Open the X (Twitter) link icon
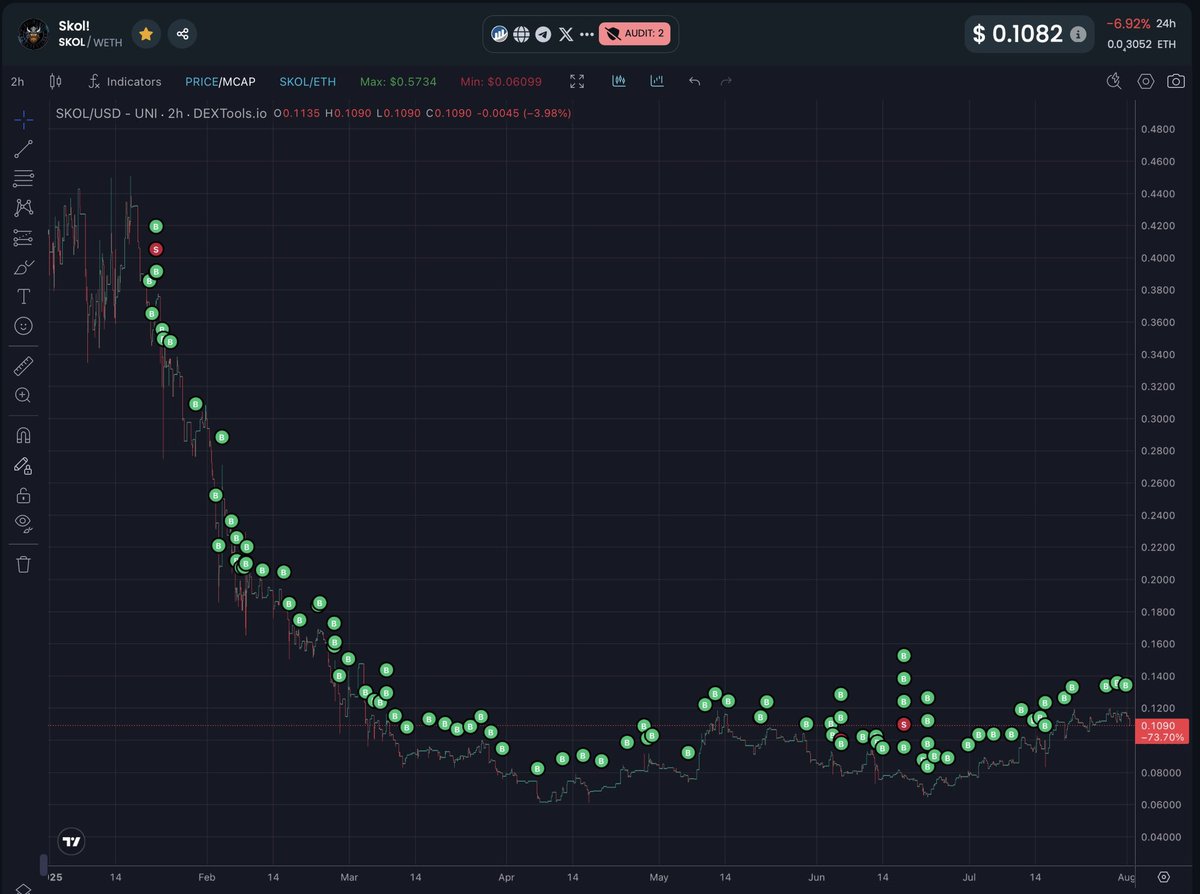This screenshot has width=1200, height=894. (x=566, y=34)
